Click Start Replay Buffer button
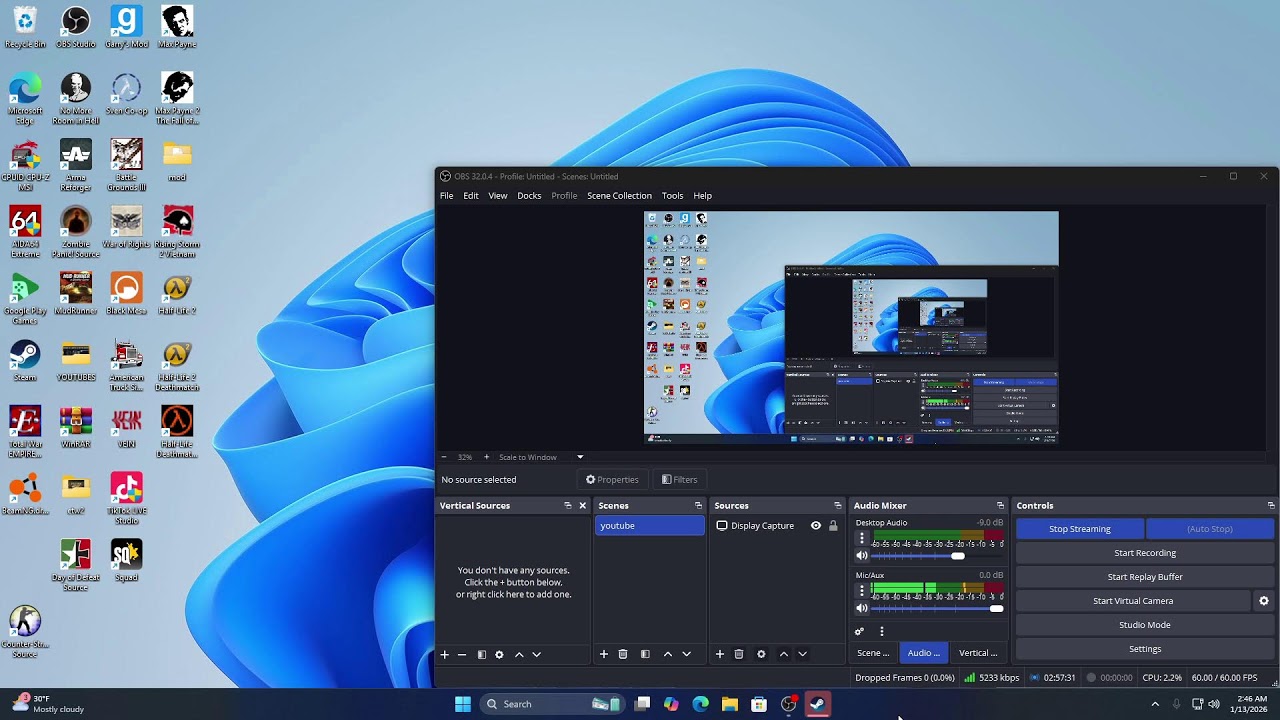 pos(1145,577)
